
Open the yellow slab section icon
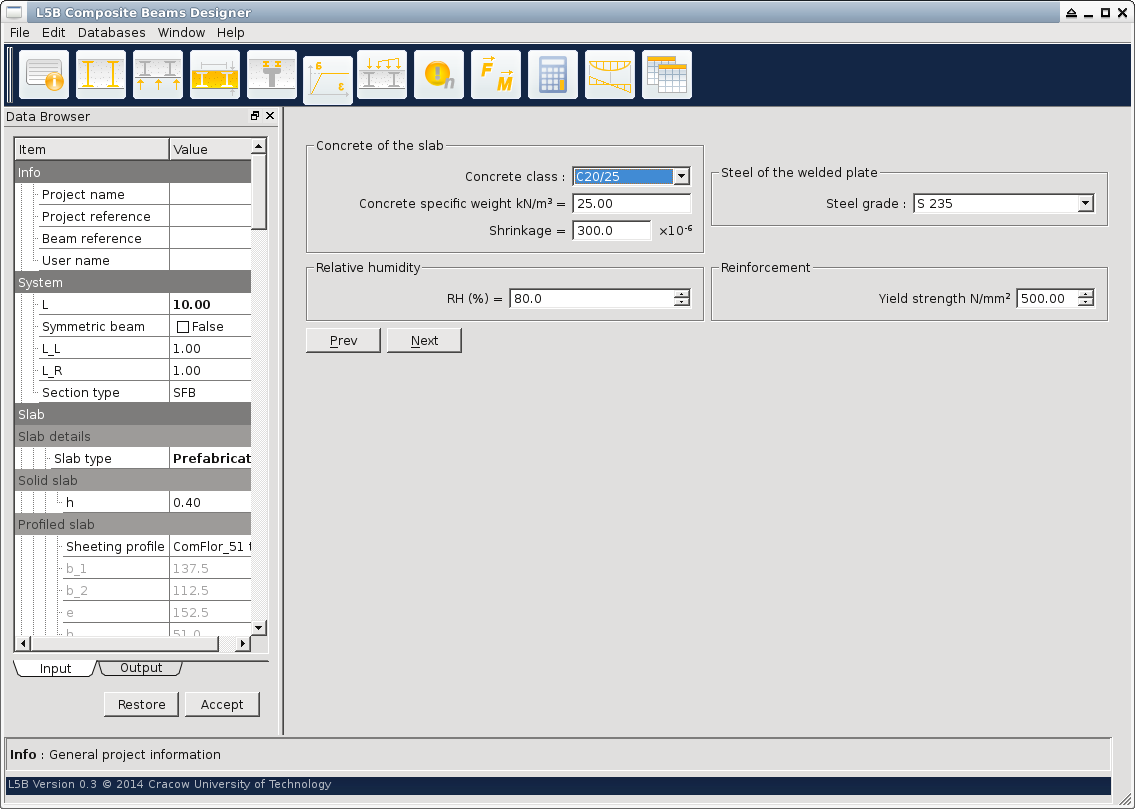pos(215,75)
